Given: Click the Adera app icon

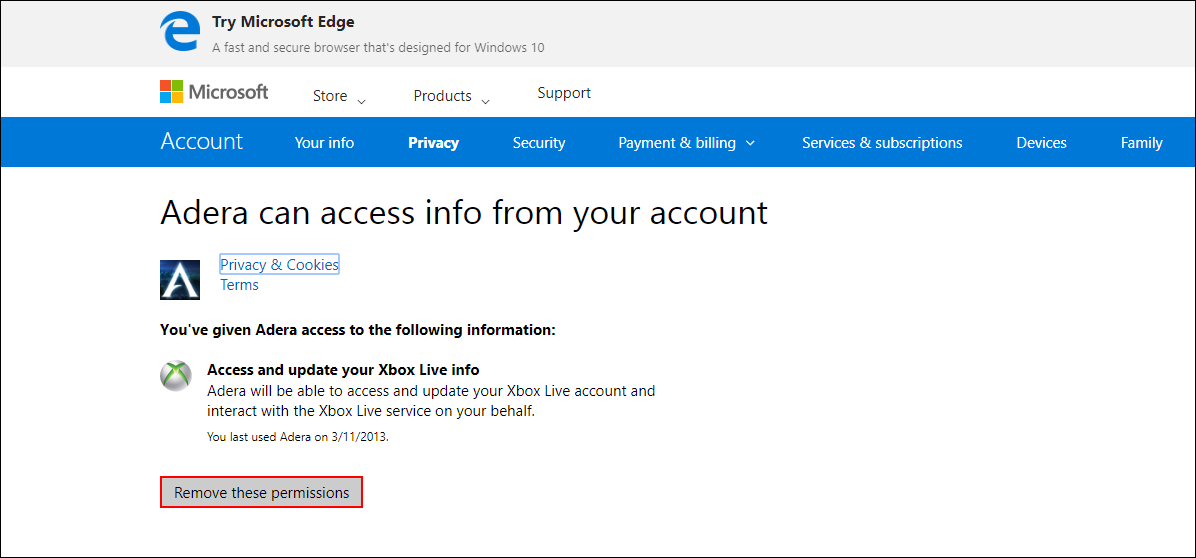Looking at the screenshot, I should (180, 280).
